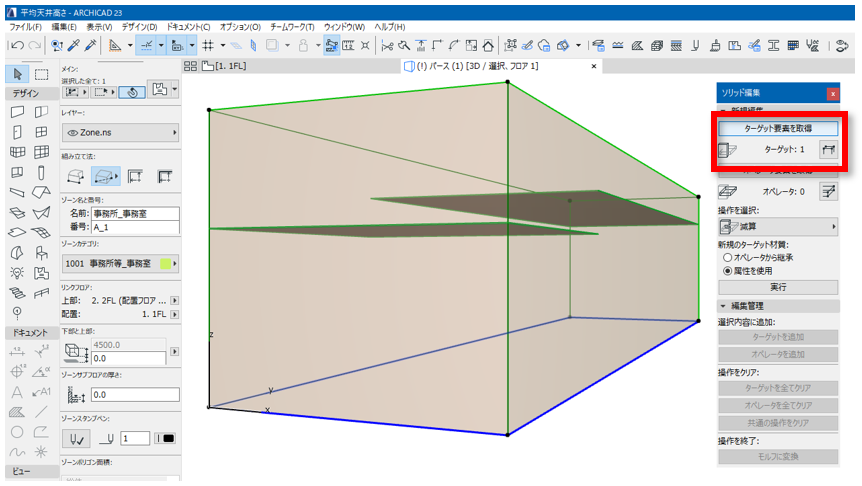
Task: Select '属性を使用' radio option
Action: click(x=727, y=271)
